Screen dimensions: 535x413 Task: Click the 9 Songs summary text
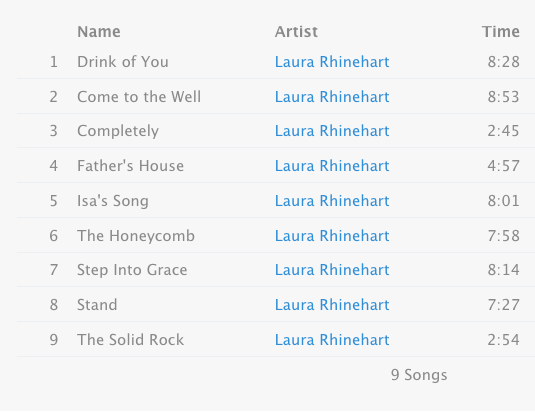tap(419, 375)
